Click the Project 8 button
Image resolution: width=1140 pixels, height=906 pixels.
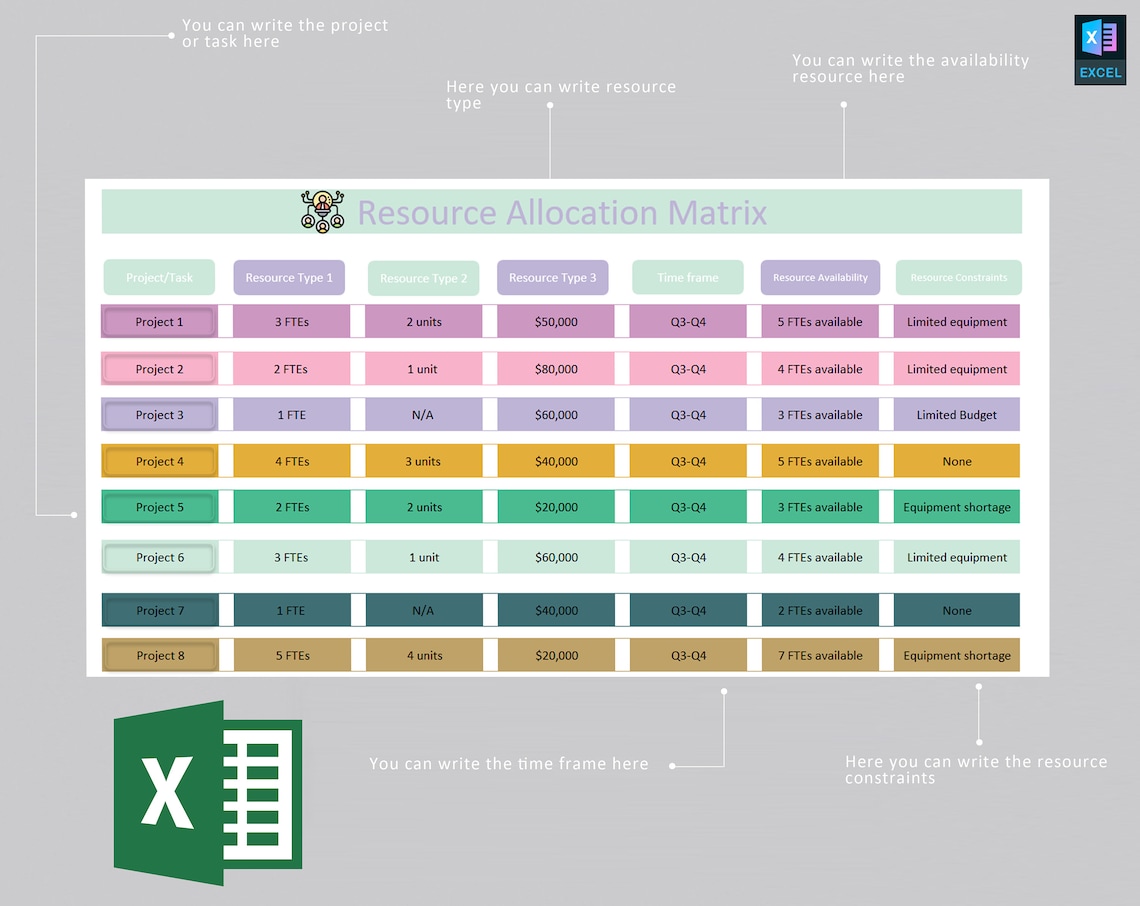coord(159,655)
